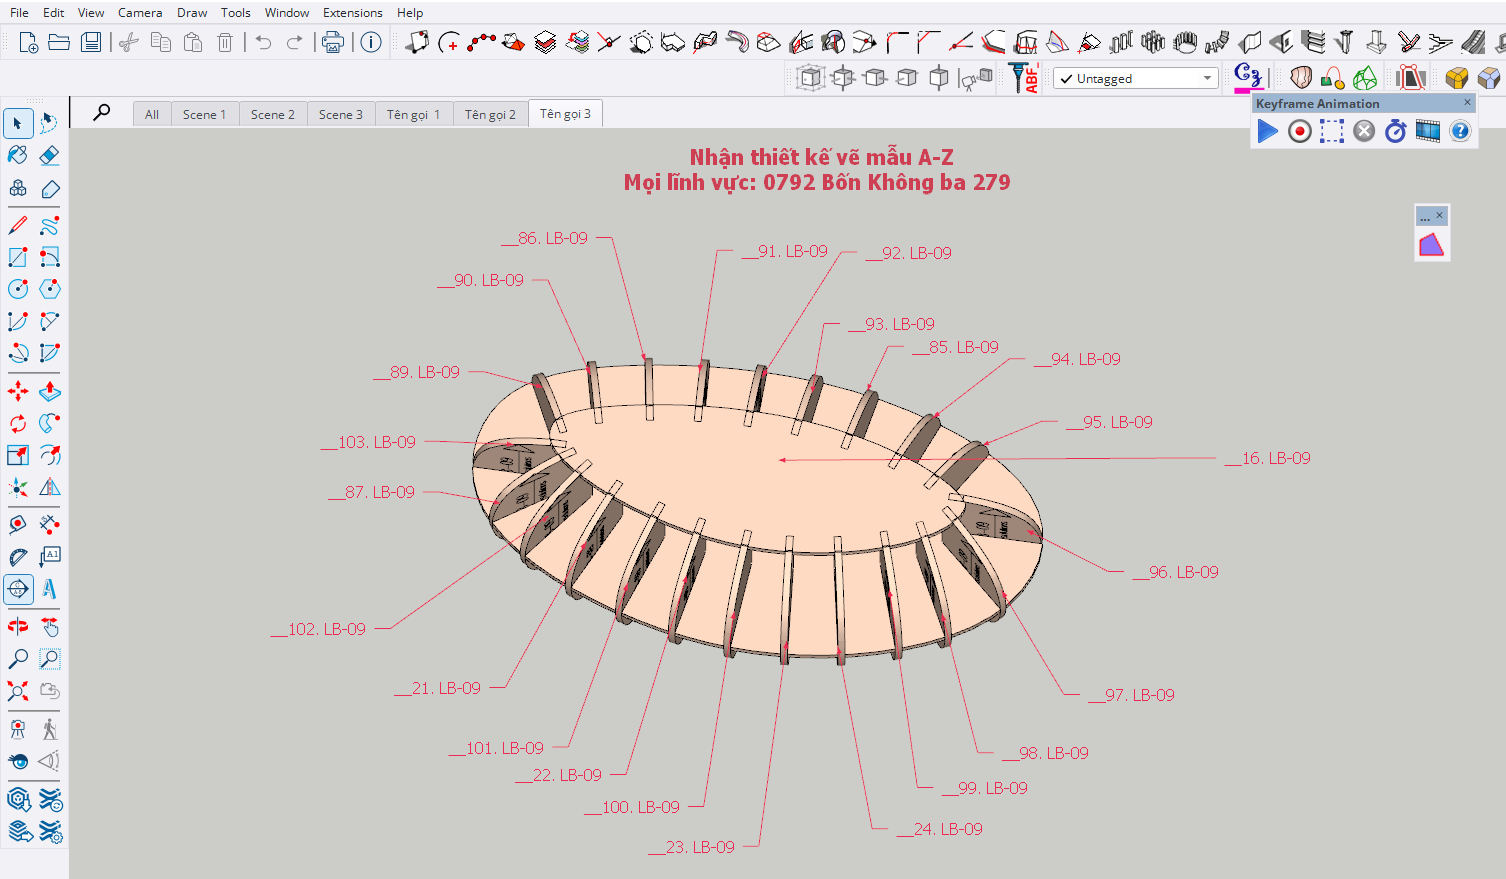Switch to the Scene 2 tab
Viewport: 1506px width, 879px height.
point(272,114)
